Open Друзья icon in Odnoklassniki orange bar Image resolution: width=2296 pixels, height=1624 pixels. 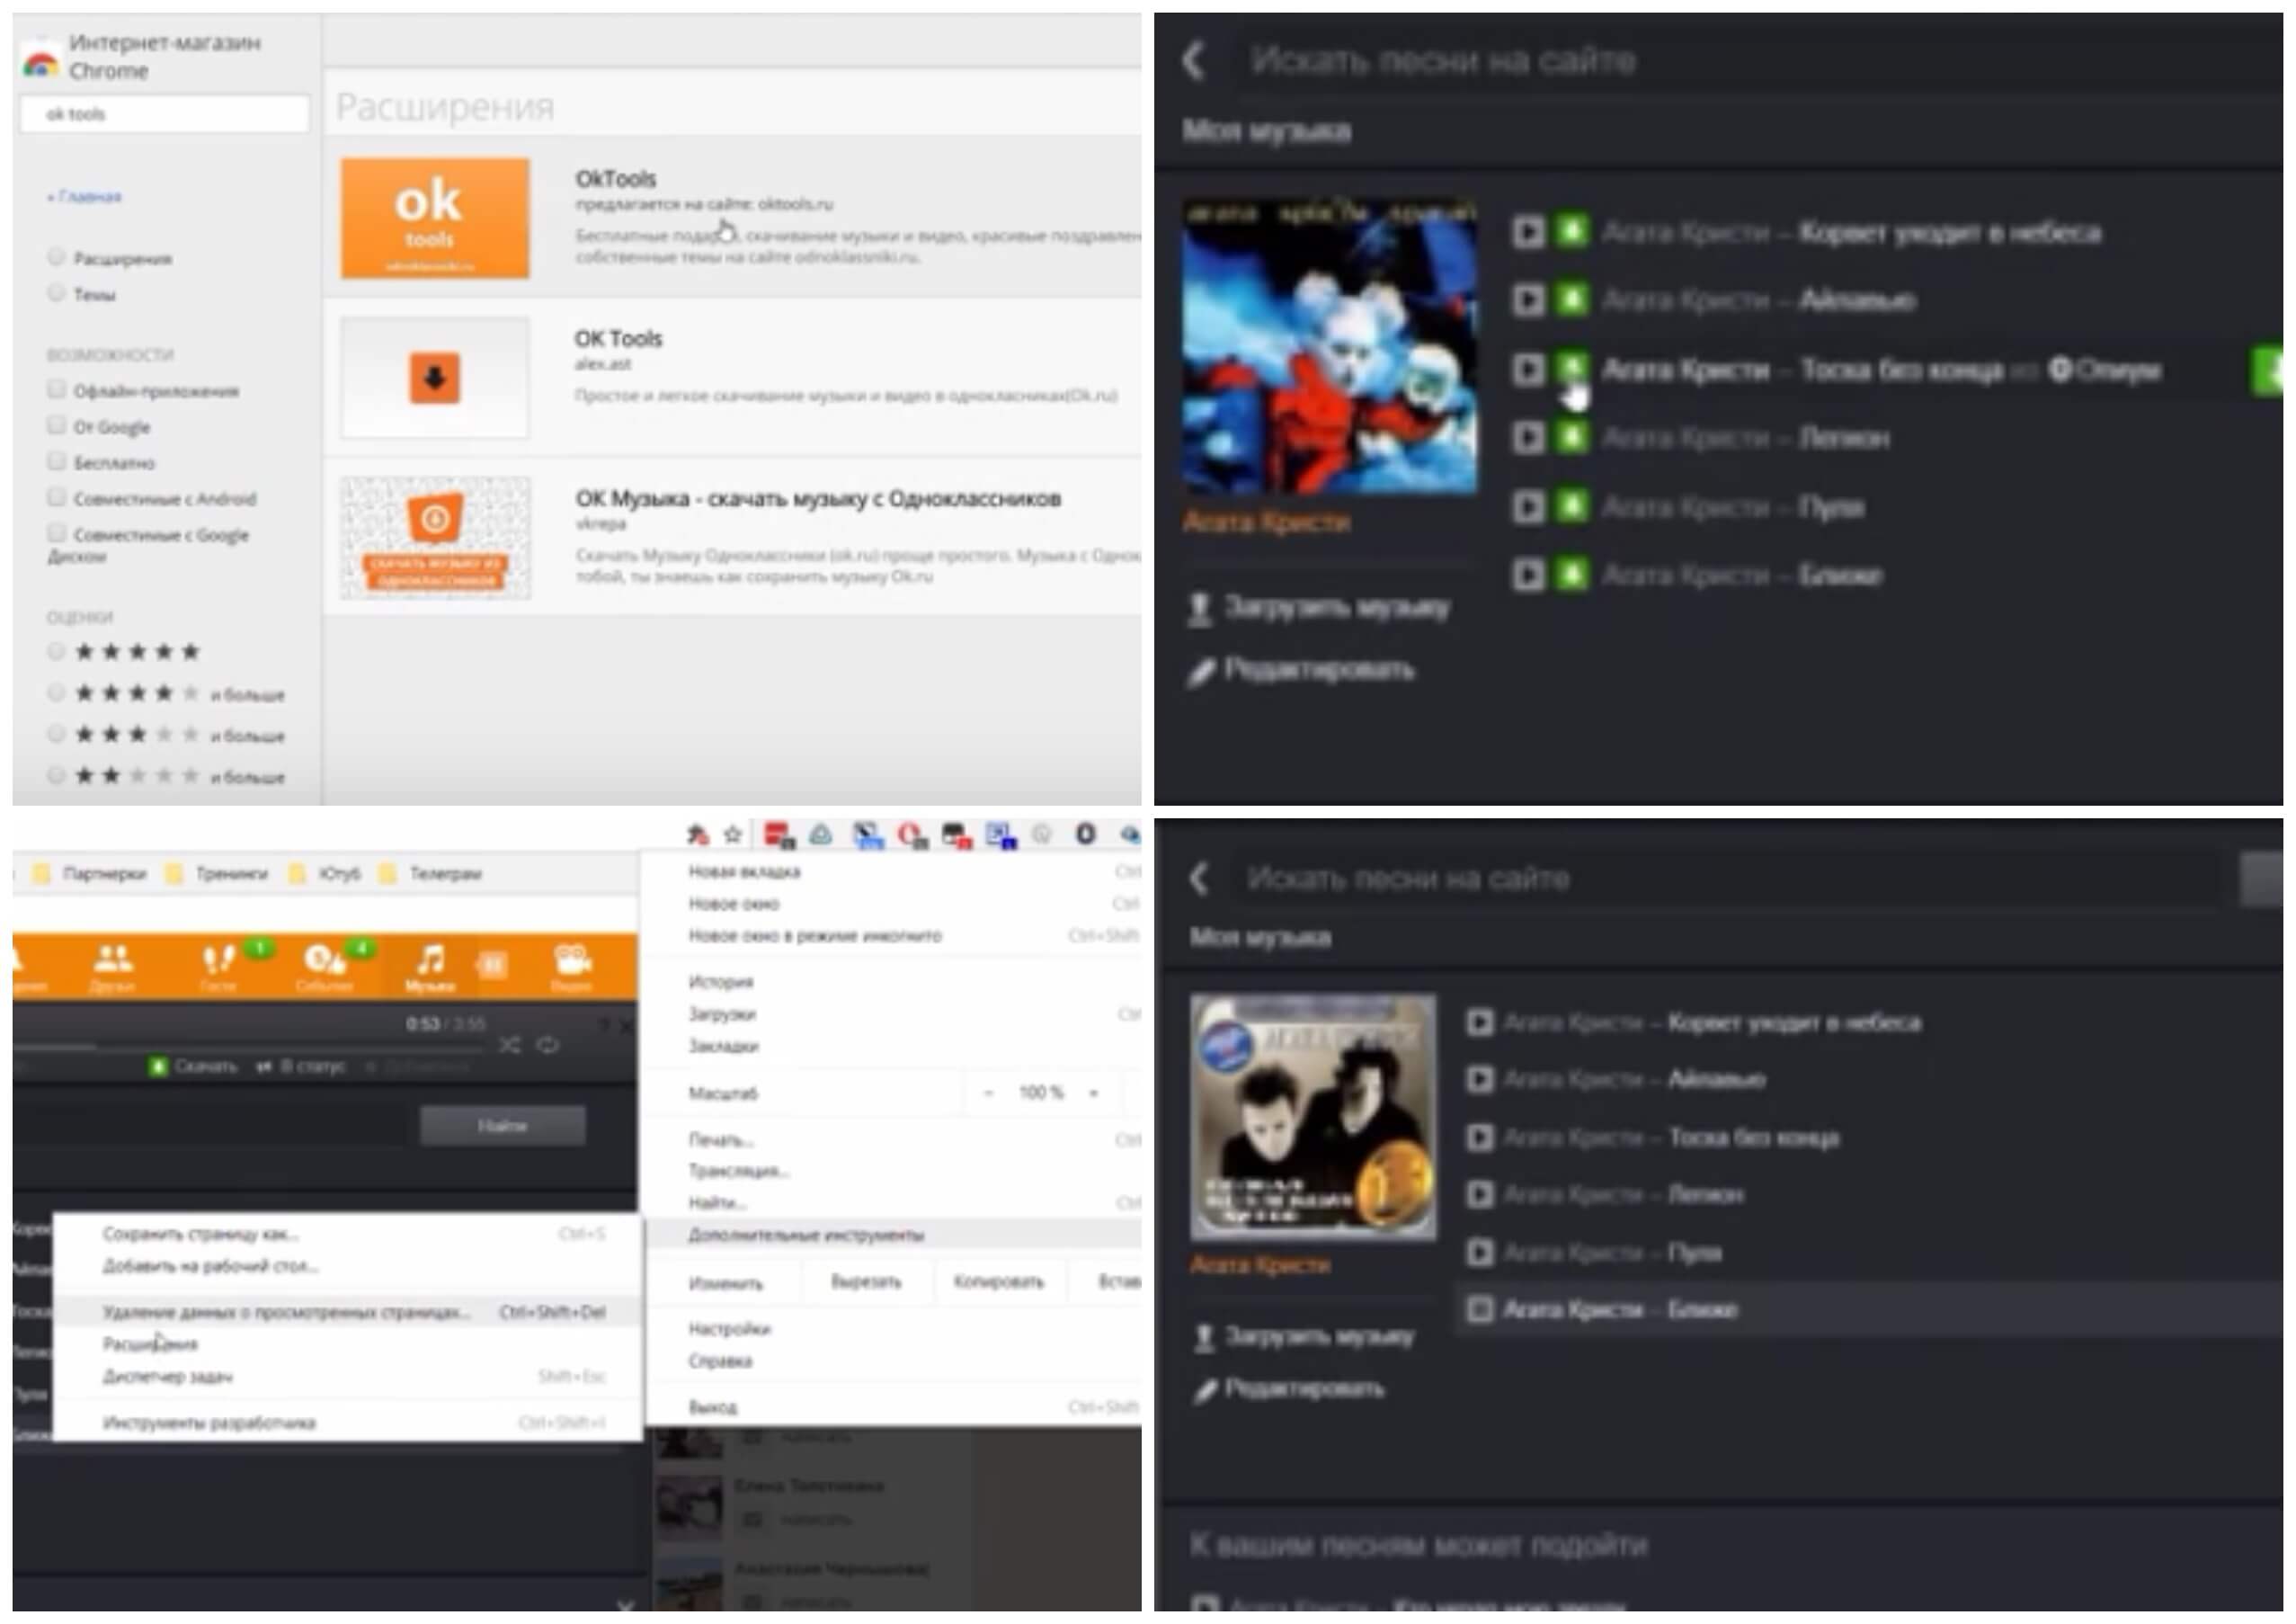pyautogui.click(x=112, y=966)
